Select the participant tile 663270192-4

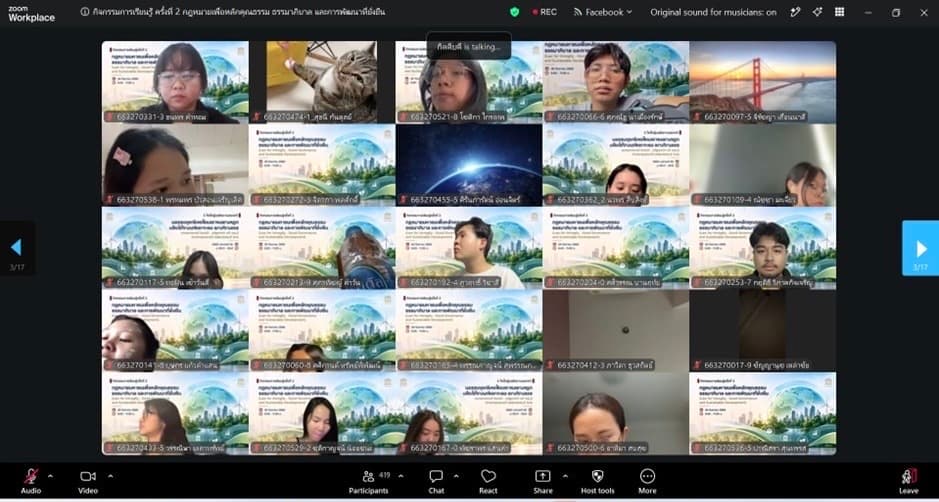point(469,247)
